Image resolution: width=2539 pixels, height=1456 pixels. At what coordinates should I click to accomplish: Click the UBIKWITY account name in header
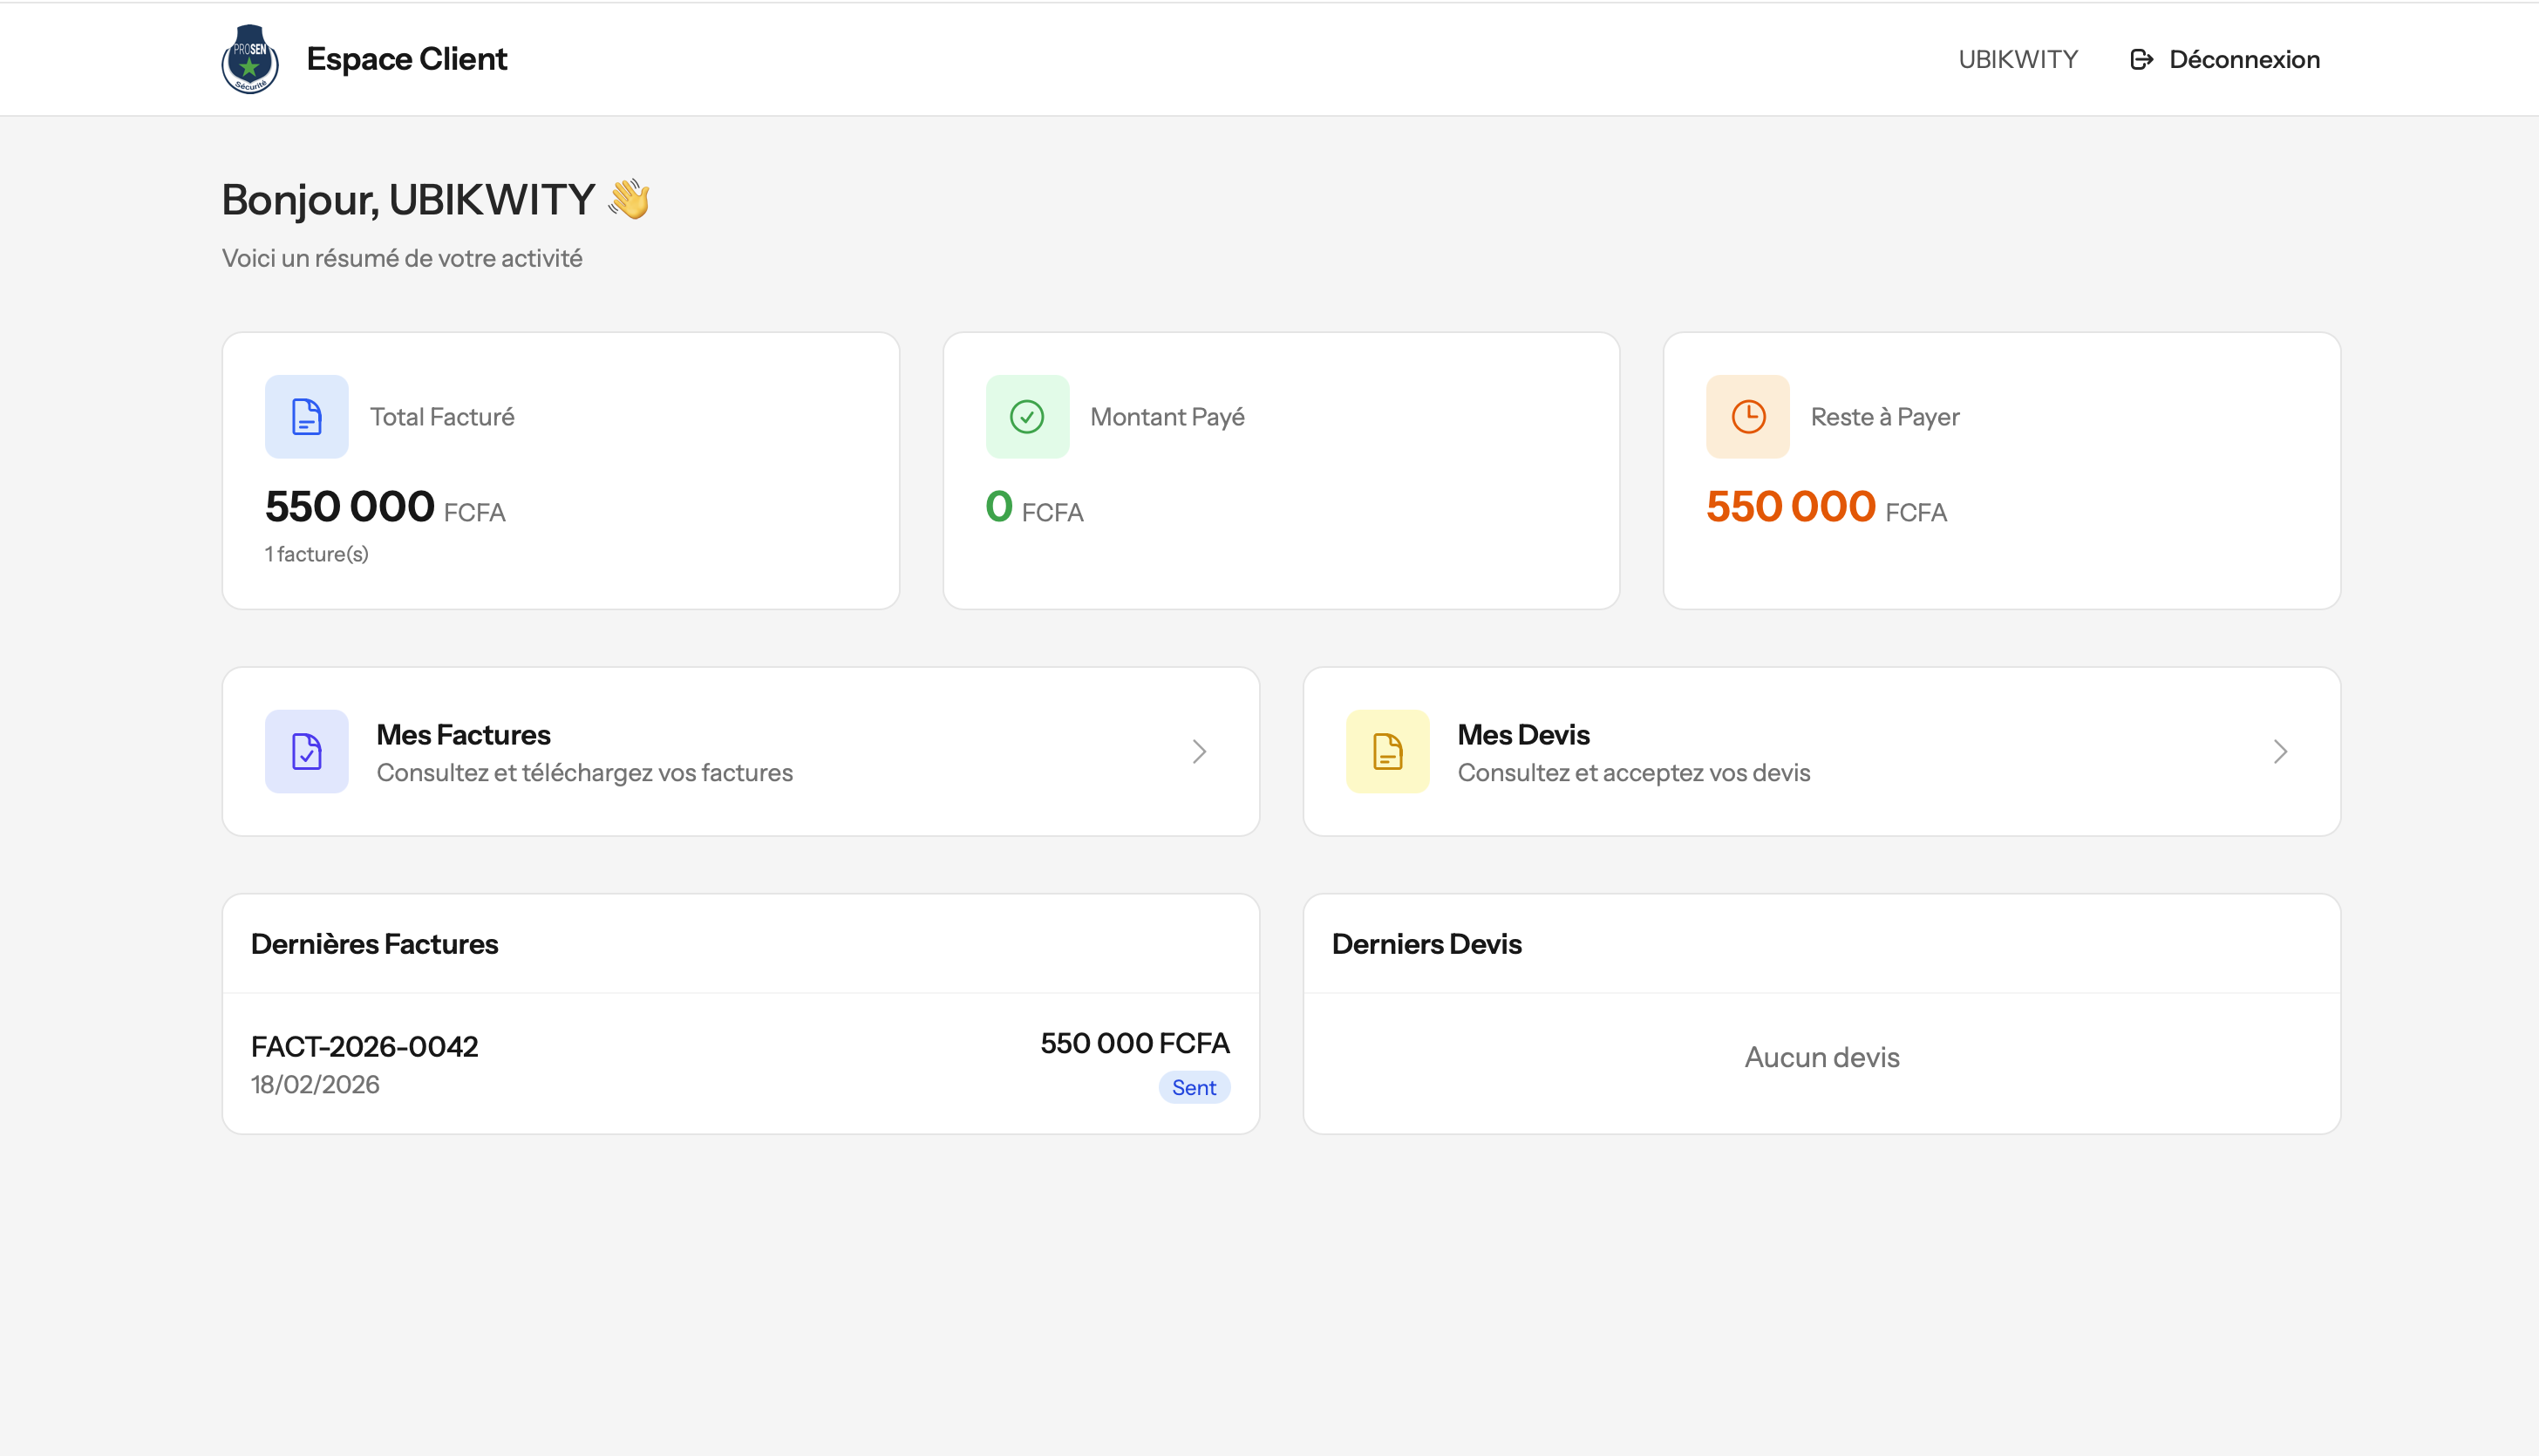(2017, 59)
